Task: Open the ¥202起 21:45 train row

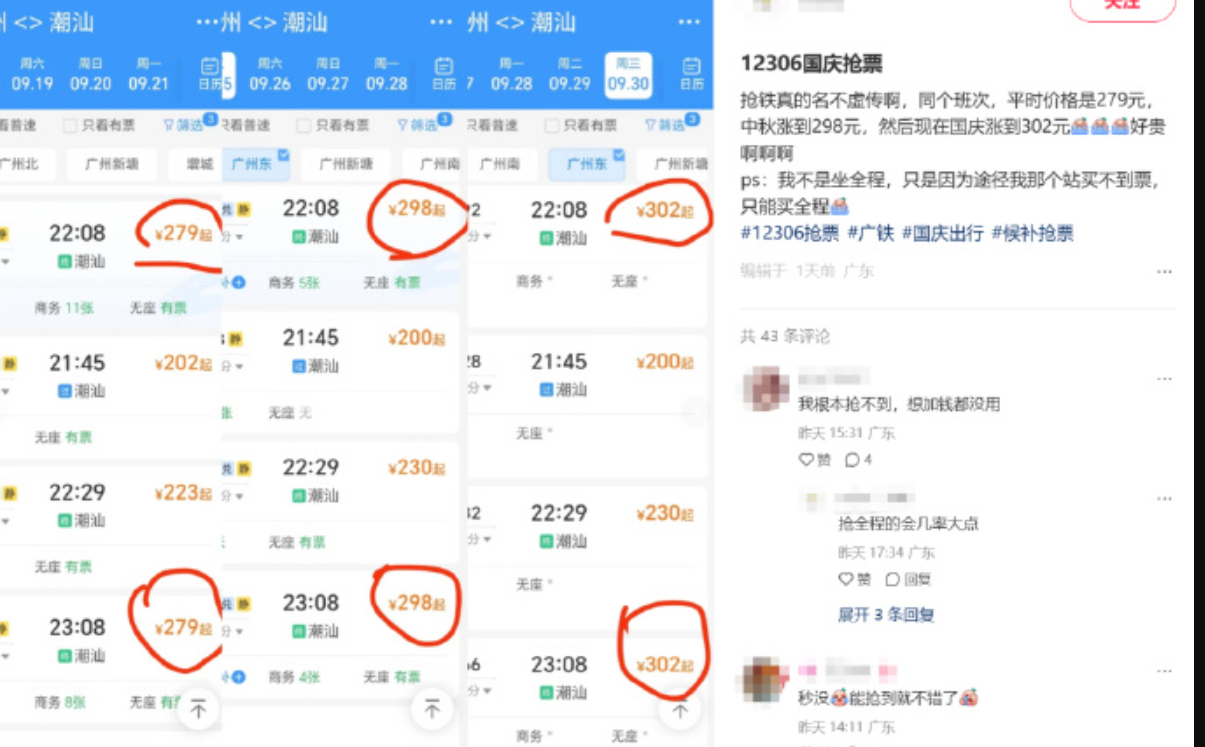Action: tap(110, 395)
